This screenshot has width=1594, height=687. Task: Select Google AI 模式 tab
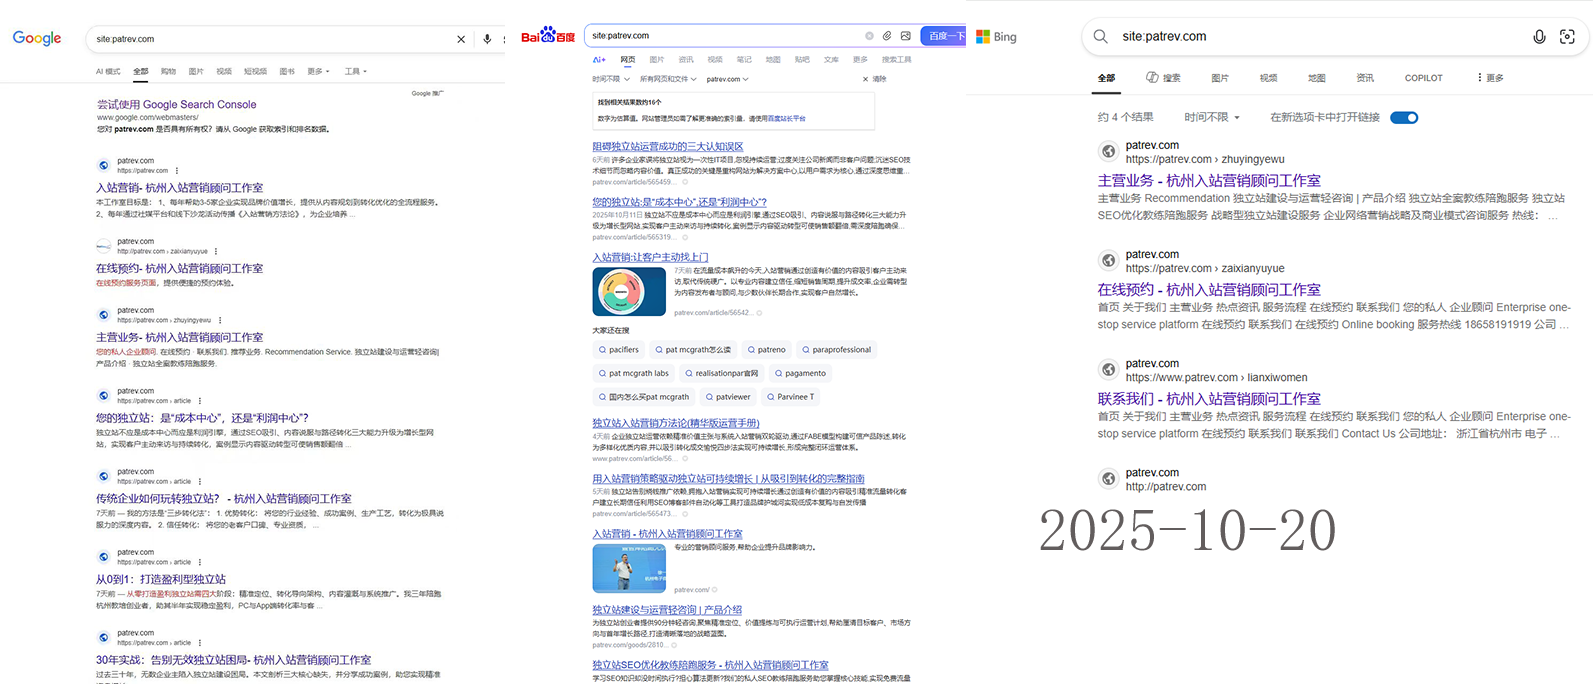tap(108, 72)
